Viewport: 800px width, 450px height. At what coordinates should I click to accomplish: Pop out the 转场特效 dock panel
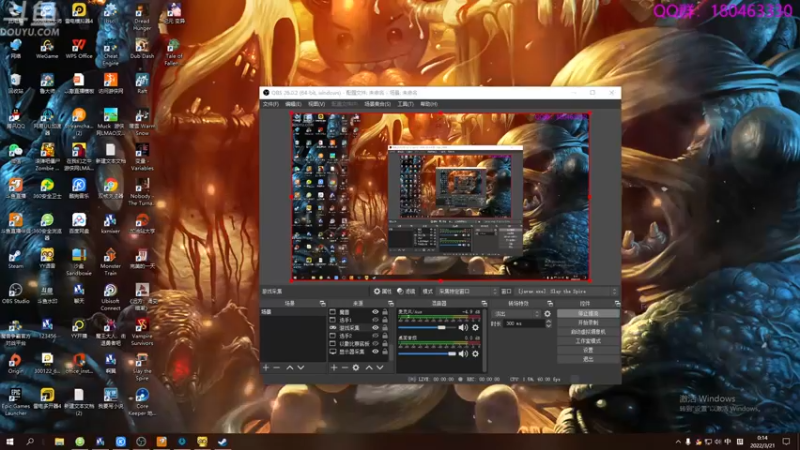pos(550,303)
